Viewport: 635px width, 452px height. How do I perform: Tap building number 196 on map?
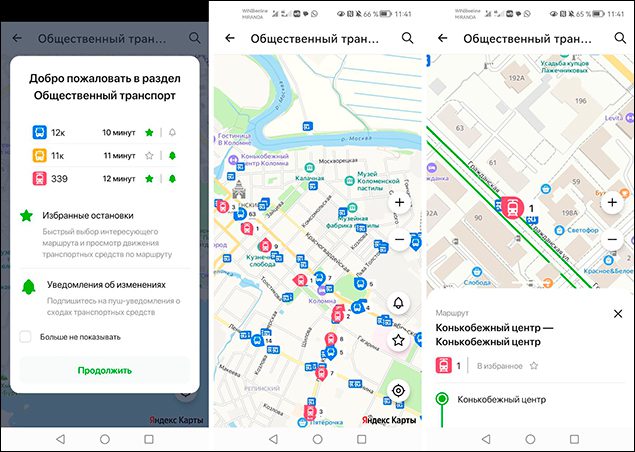click(x=581, y=100)
